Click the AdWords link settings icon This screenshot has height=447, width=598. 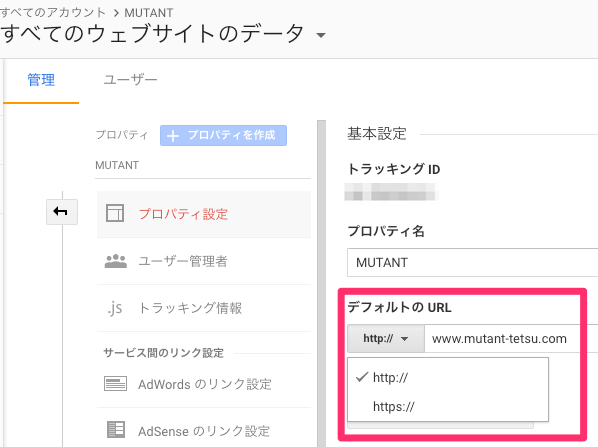115,384
